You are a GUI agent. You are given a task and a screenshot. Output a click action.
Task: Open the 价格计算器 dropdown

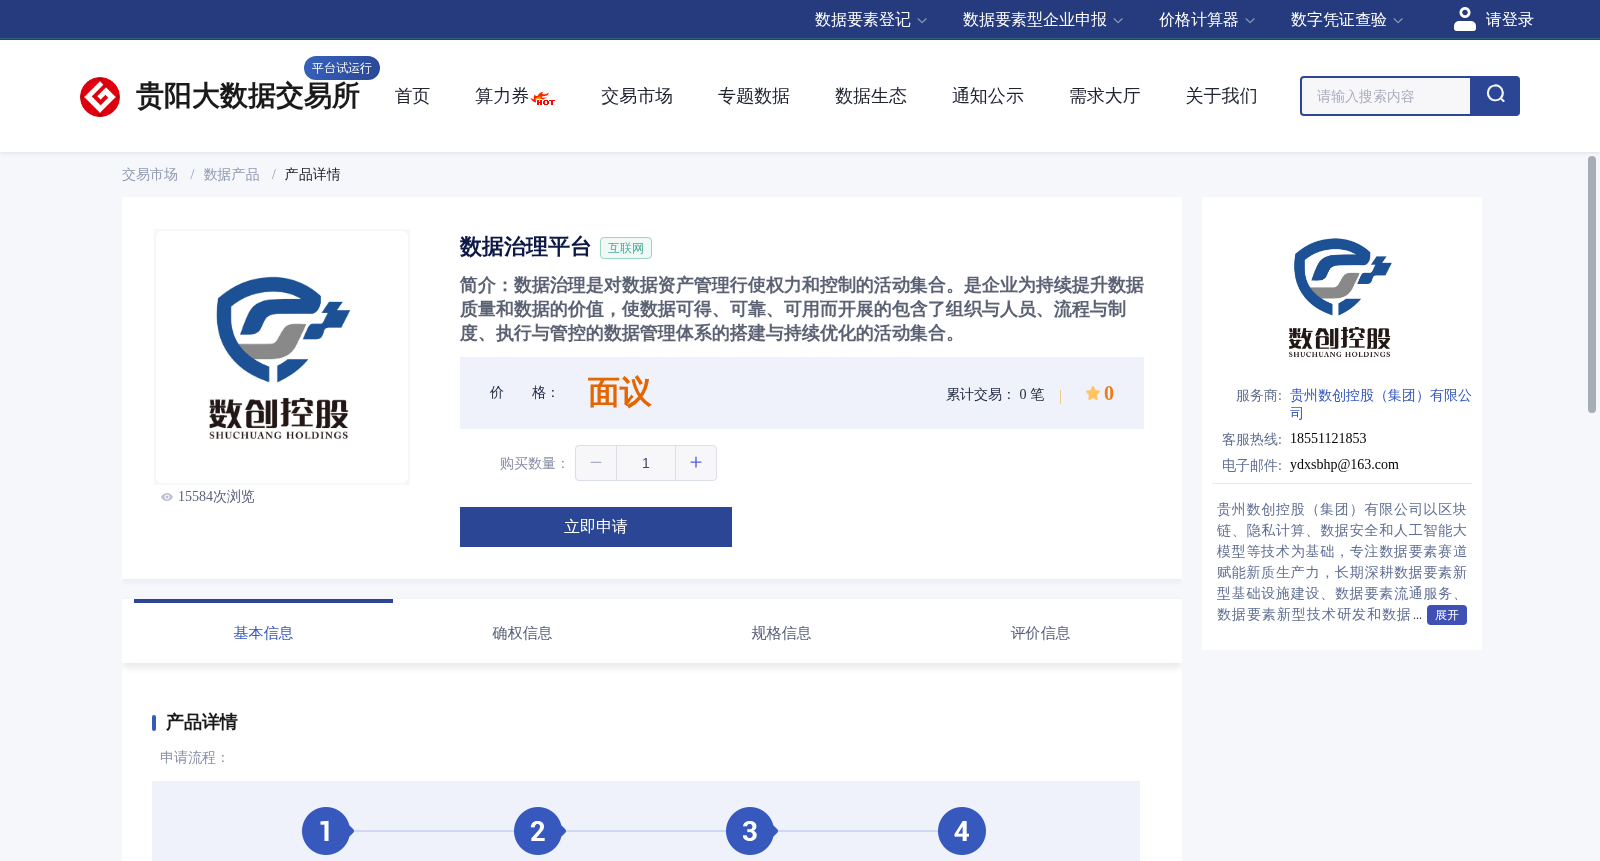pos(1207,20)
